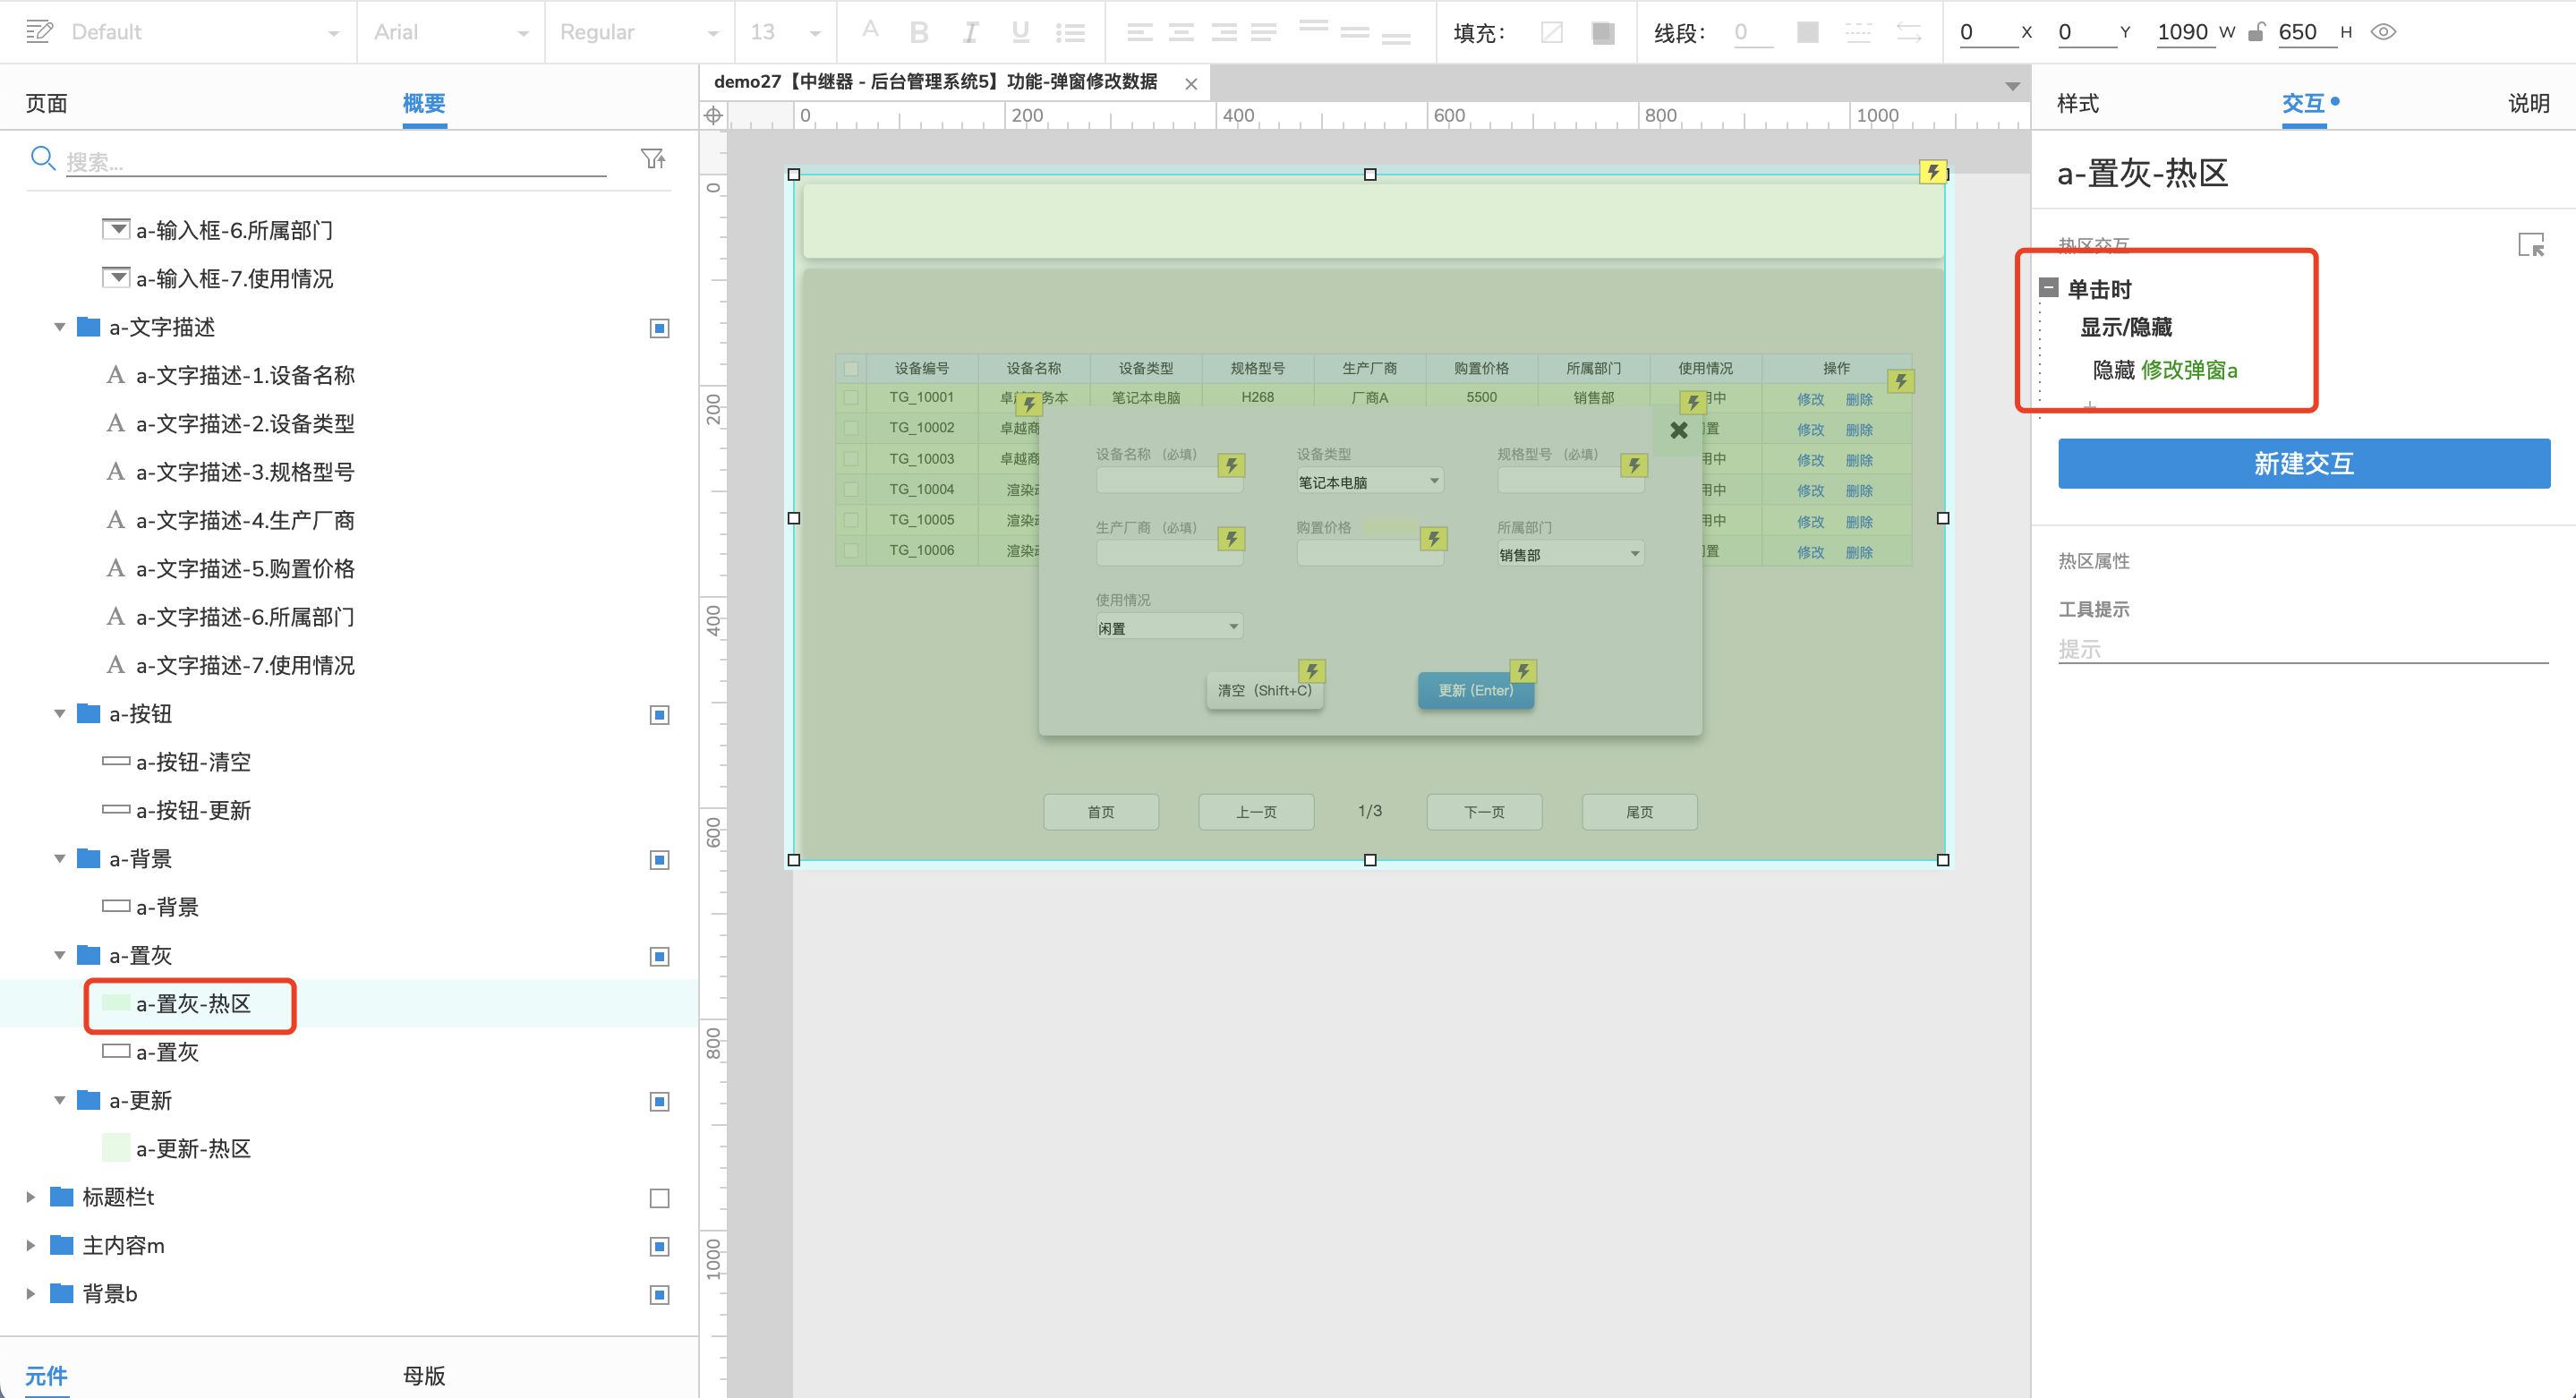Screen dimensions: 2576x1398
Task: Click the bold formatting icon
Action: click(x=919, y=32)
